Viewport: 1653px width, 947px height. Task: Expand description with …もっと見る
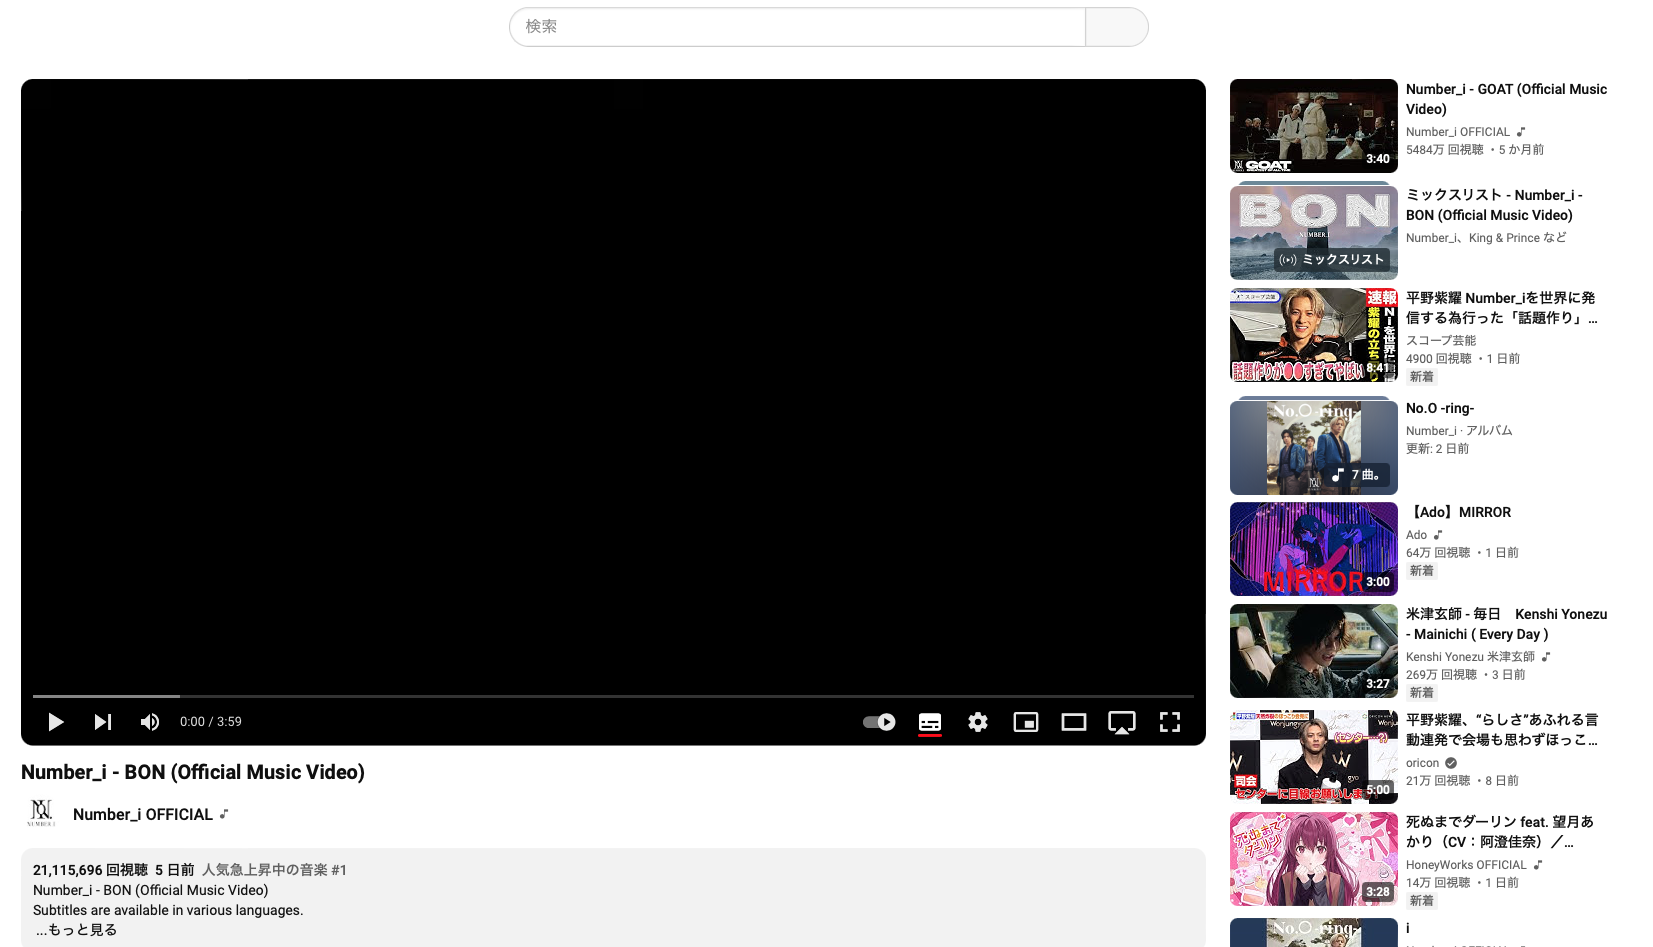[x=77, y=930]
